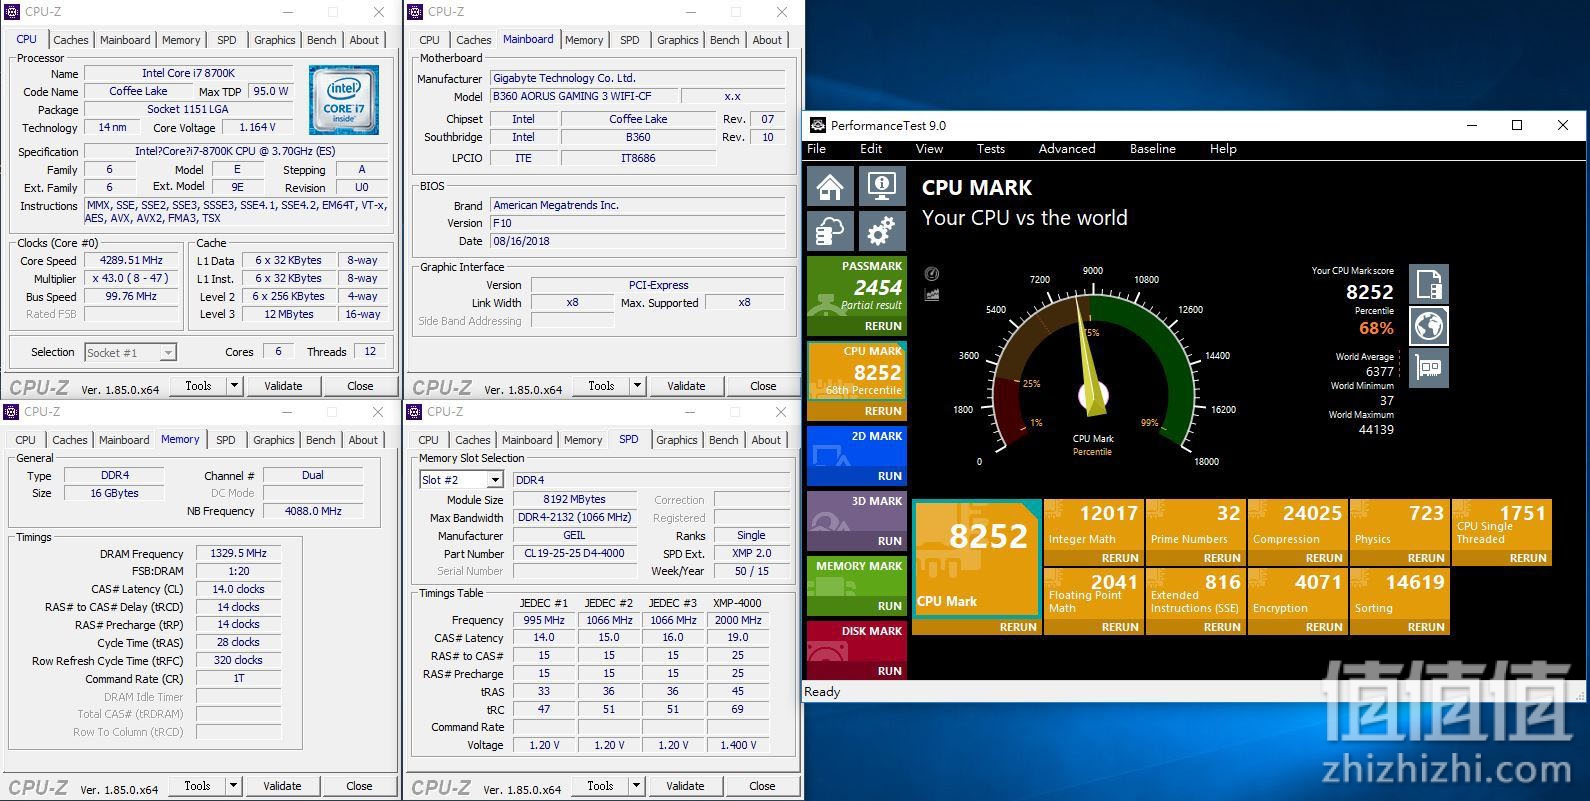Click the Intel Core i7 logo in CPU-Z
The width and height of the screenshot is (1590, 801).
[343, 100]
